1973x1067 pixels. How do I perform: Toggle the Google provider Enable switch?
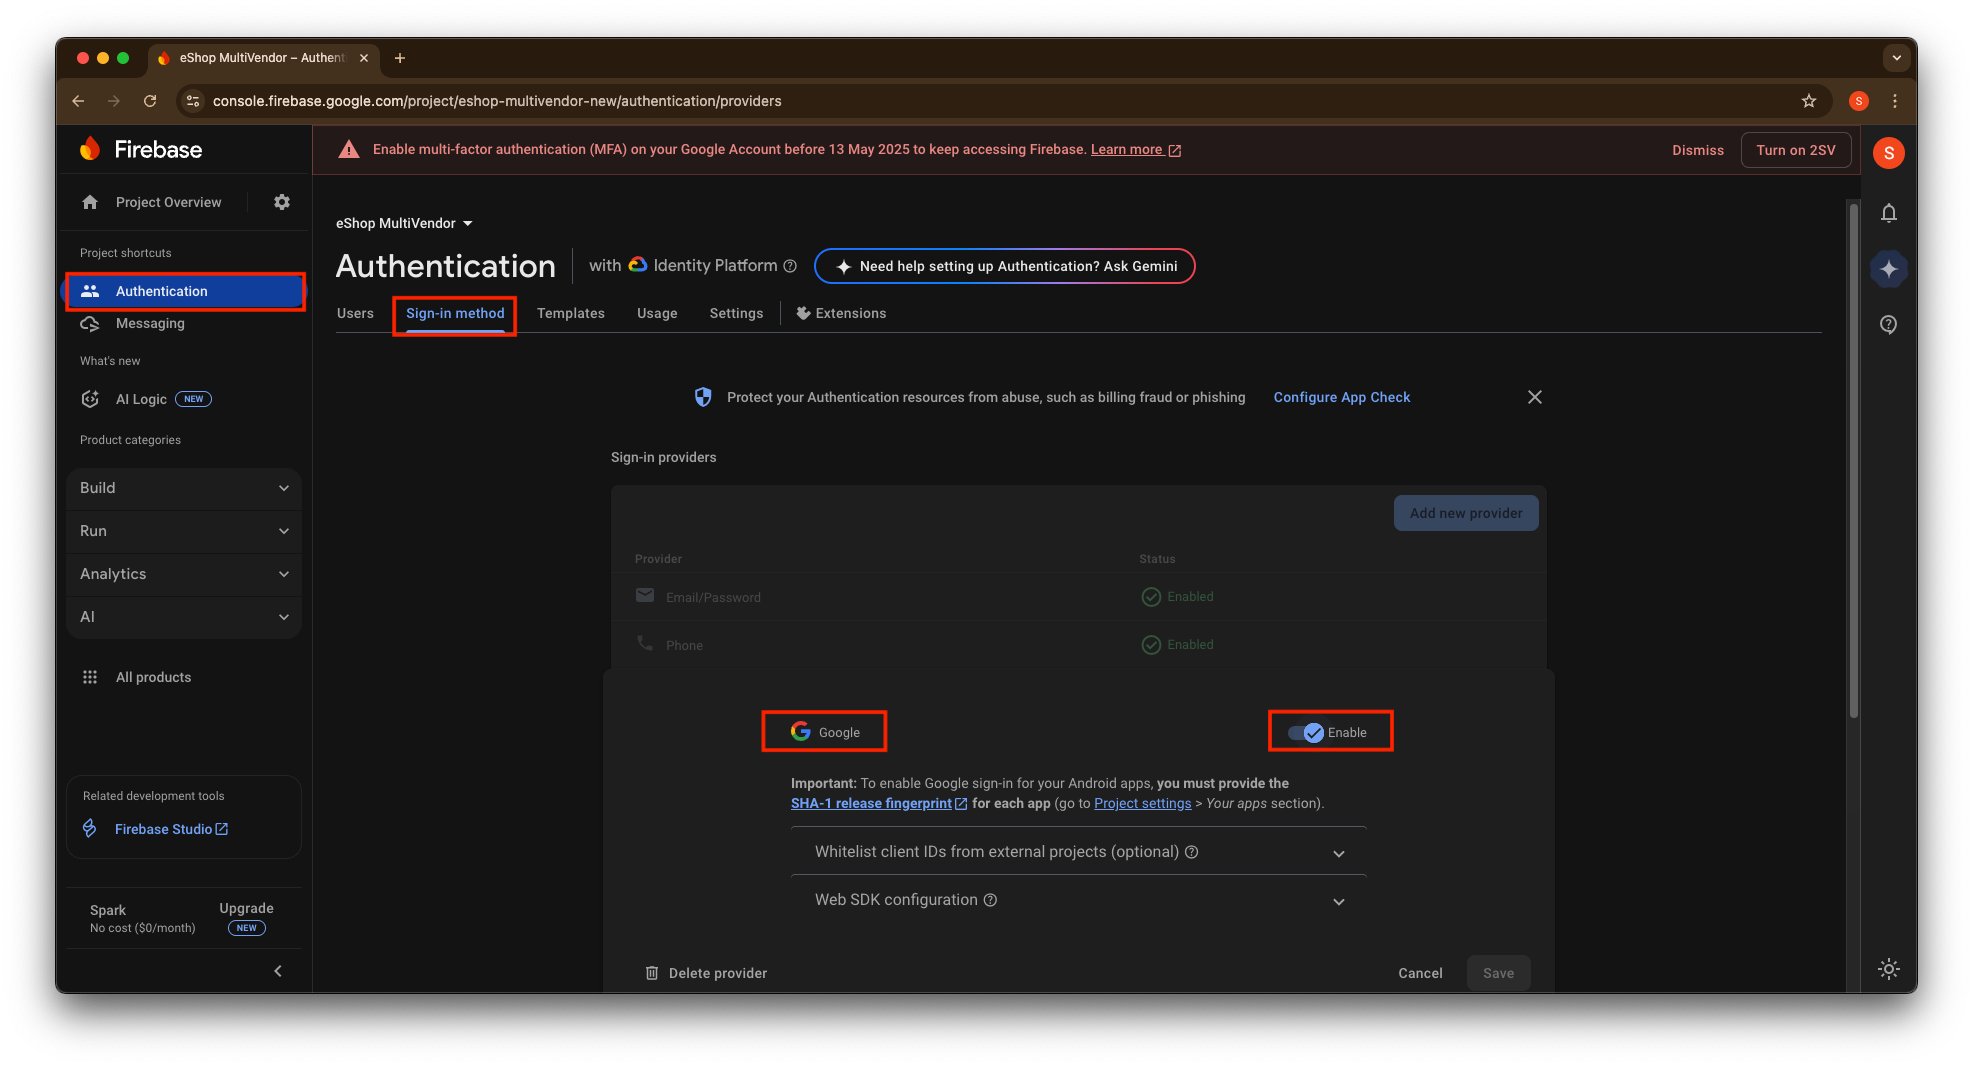point(1306,732)
